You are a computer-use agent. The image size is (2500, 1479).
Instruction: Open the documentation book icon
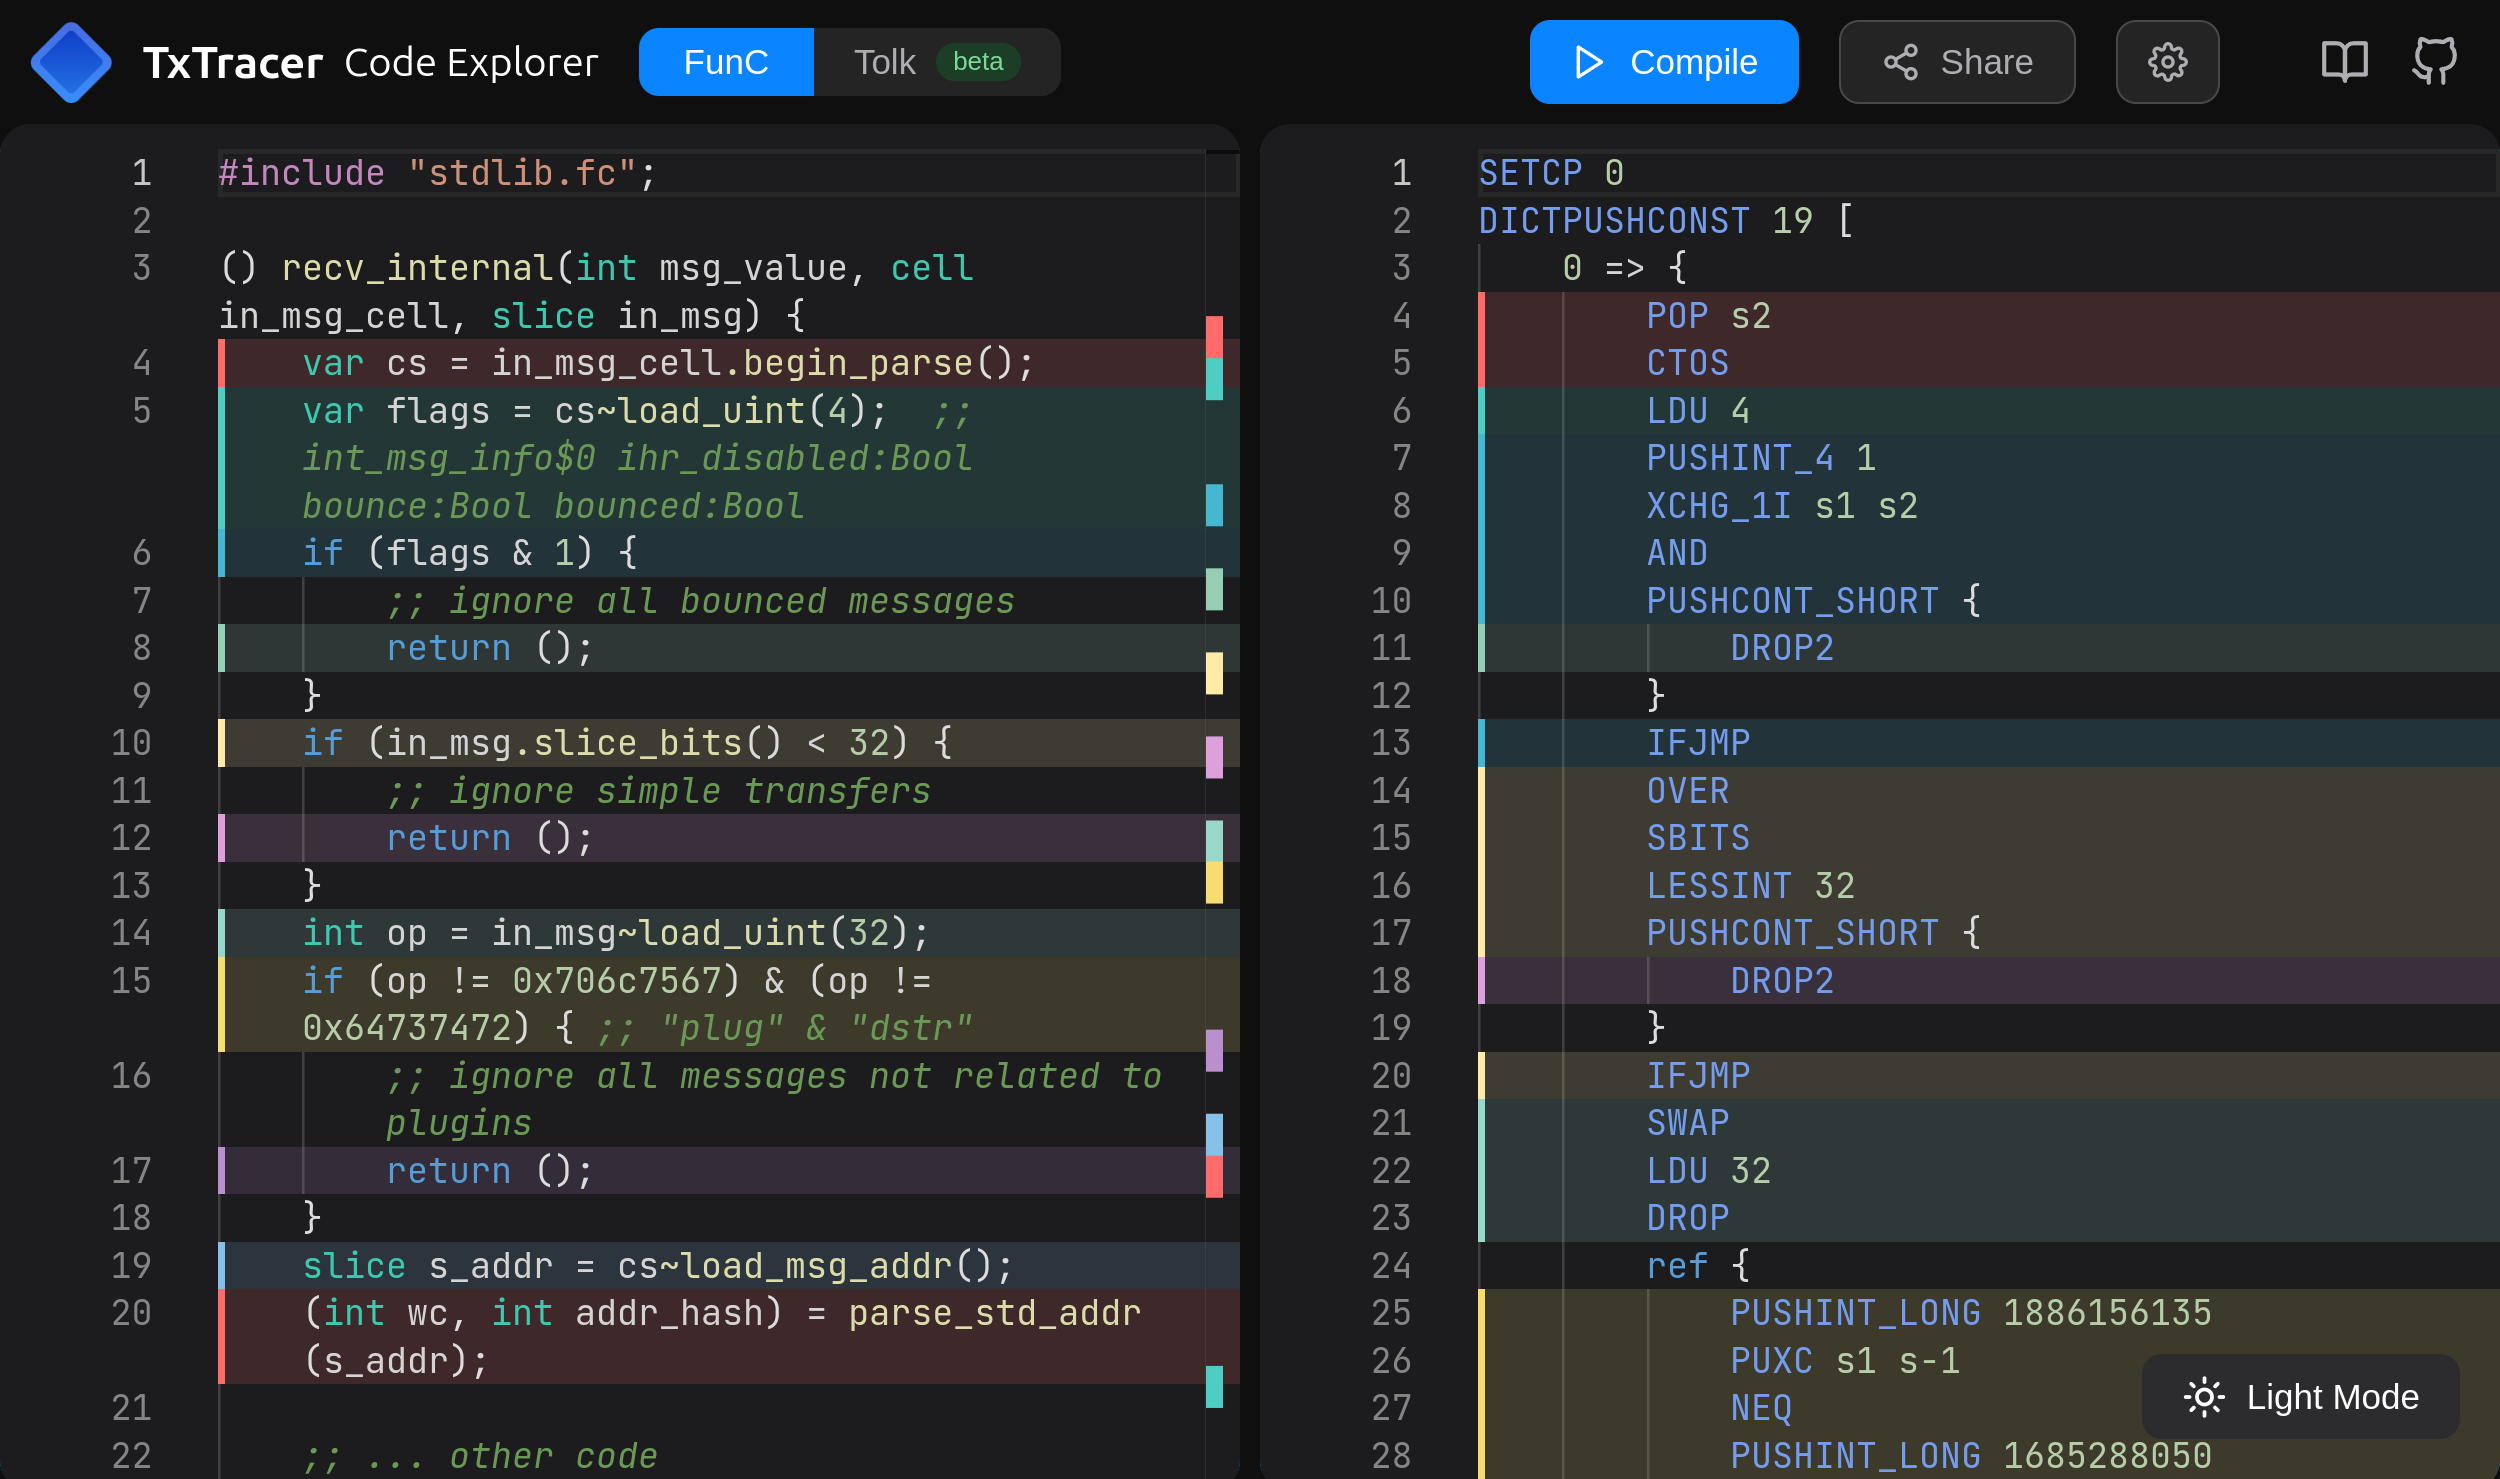[2344, 62]
